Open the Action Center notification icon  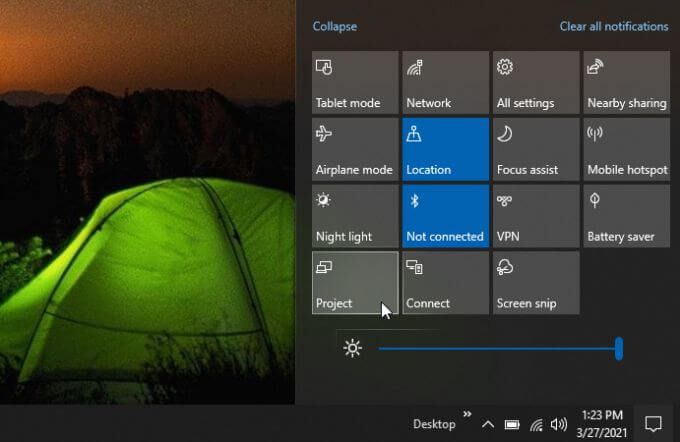(x=653, y=423)
